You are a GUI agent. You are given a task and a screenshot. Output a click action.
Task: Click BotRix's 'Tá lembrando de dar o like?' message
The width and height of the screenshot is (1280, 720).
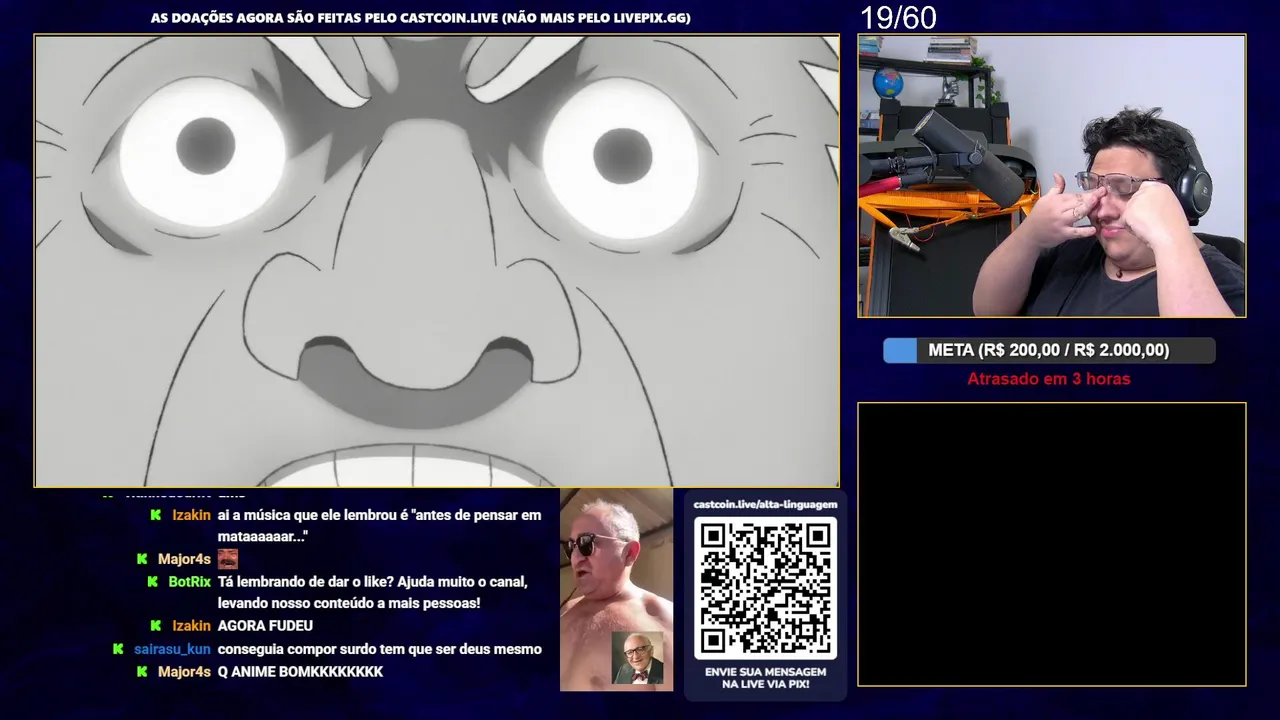click(372, 593)
